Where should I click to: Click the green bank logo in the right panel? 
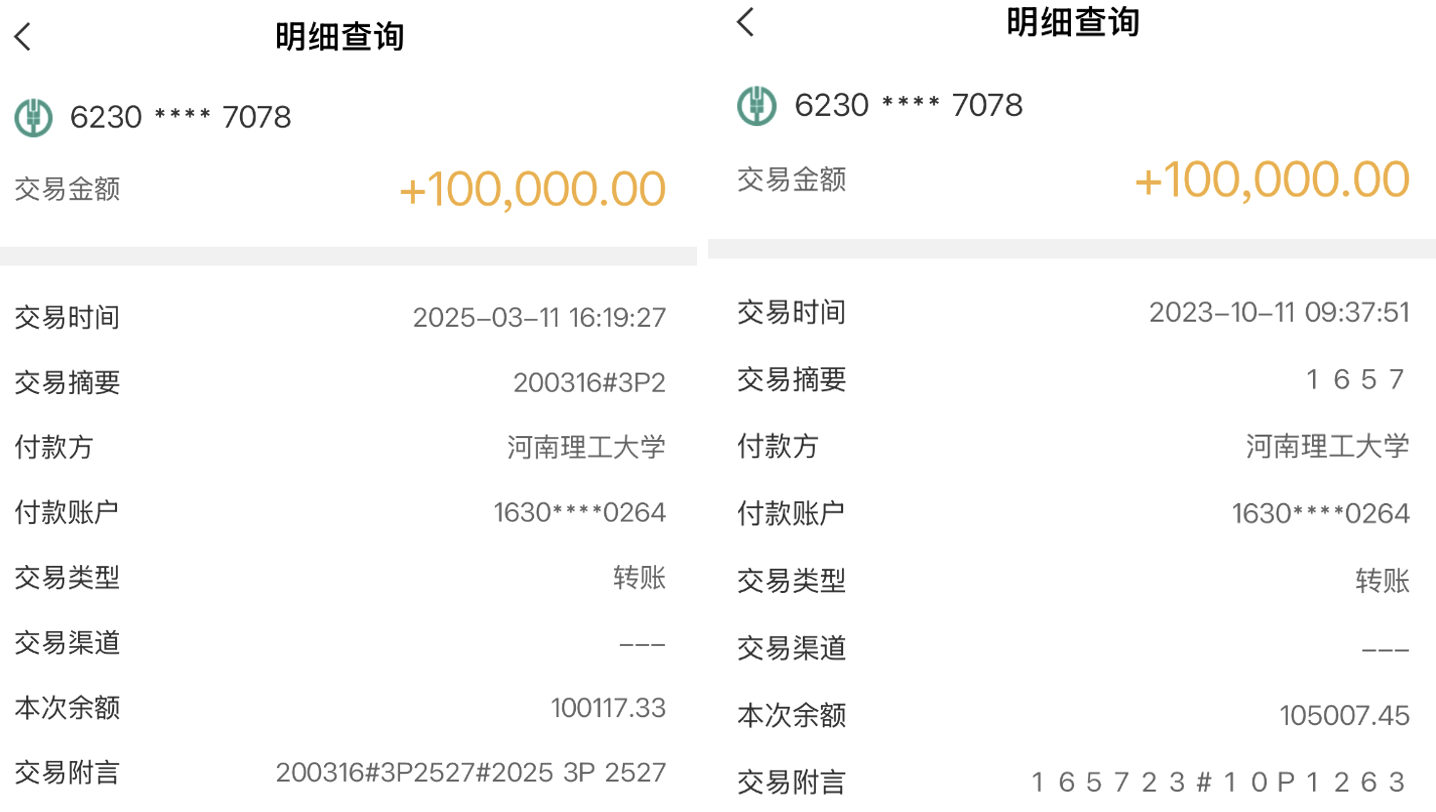757,105
